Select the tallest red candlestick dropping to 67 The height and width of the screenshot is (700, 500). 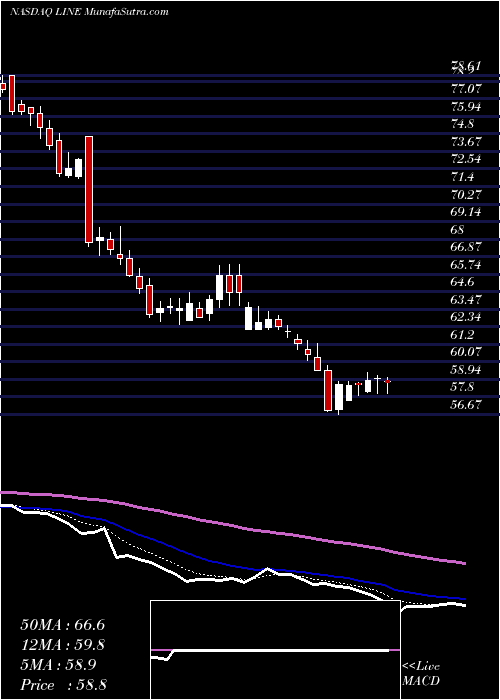click(x=89, y=190)
